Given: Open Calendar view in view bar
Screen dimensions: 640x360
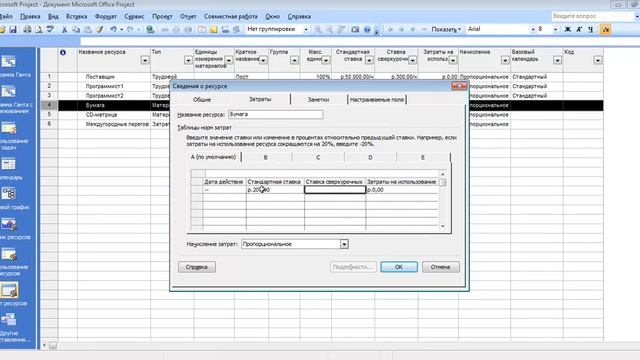Looking at the screenshot, I should tap(9, 164).
